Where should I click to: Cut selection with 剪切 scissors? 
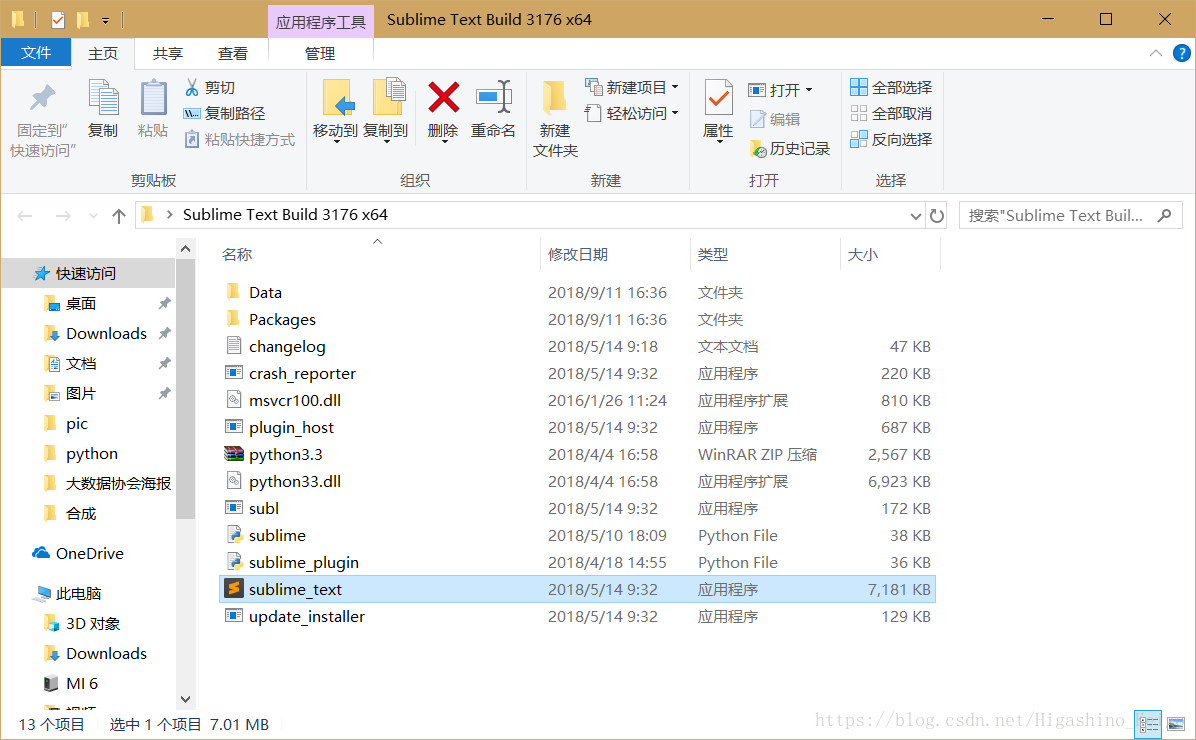click(x=210, y=88)
